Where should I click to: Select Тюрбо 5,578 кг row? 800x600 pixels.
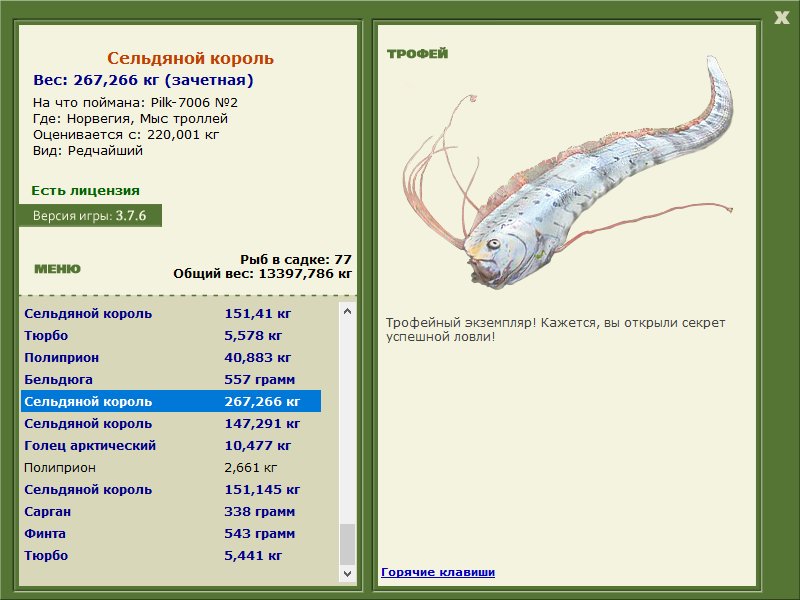171,336
